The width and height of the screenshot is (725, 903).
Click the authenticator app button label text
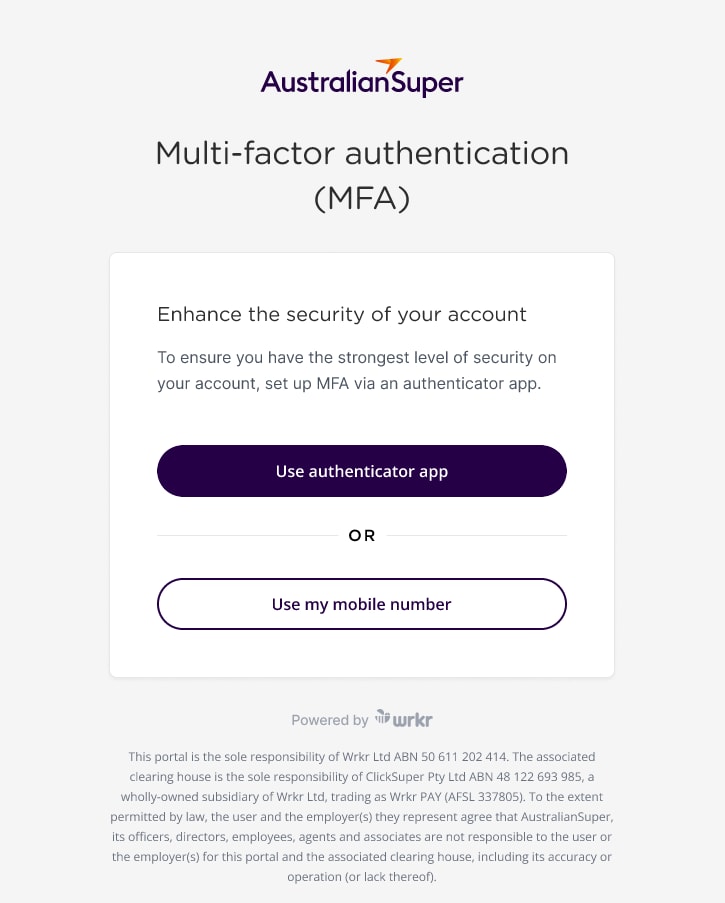(x=362, y=471)
